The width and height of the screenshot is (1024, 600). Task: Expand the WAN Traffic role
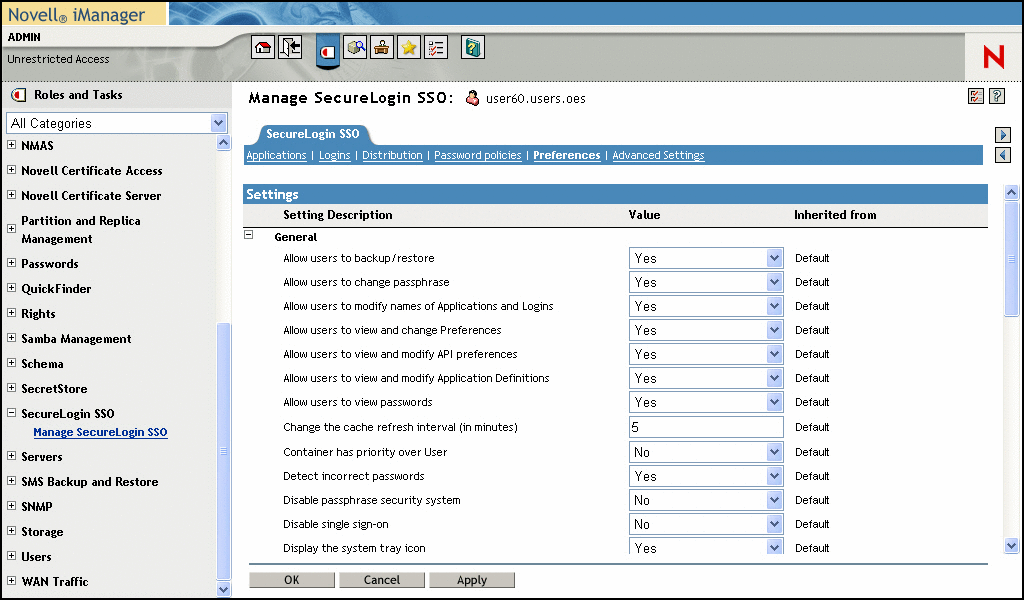tap(12, 580)
